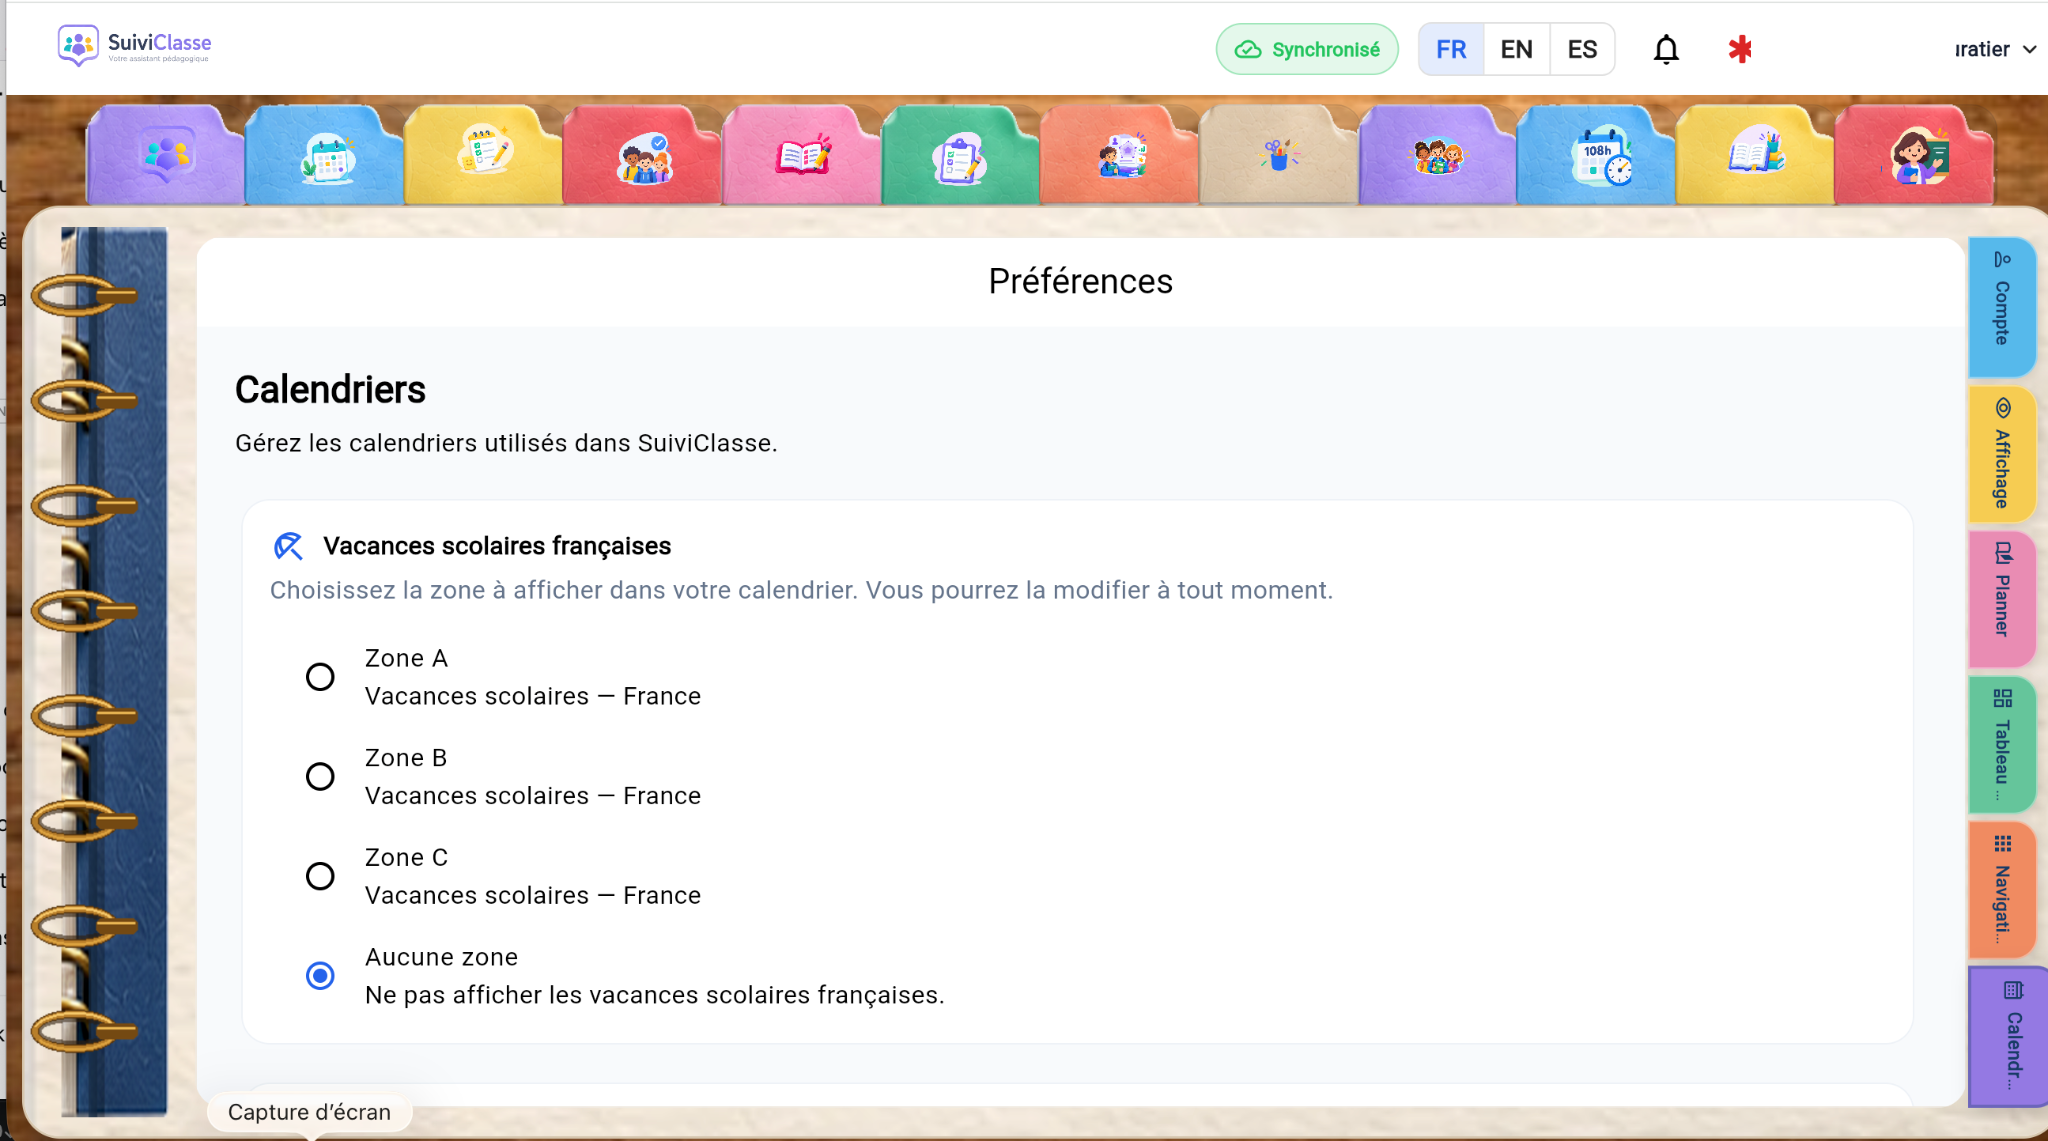Screen dimensions: 2048x1141
Task: Click the text 'Gérez les calendriers utilisés dans SuiviClasse.'
Action: 506,443
